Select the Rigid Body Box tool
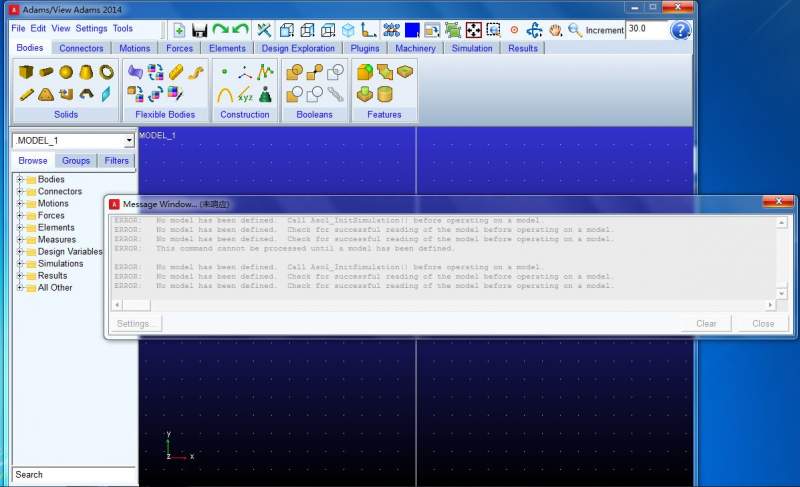Image resolution: width=800 pixels, height=487 pixels. pos(26,72)
